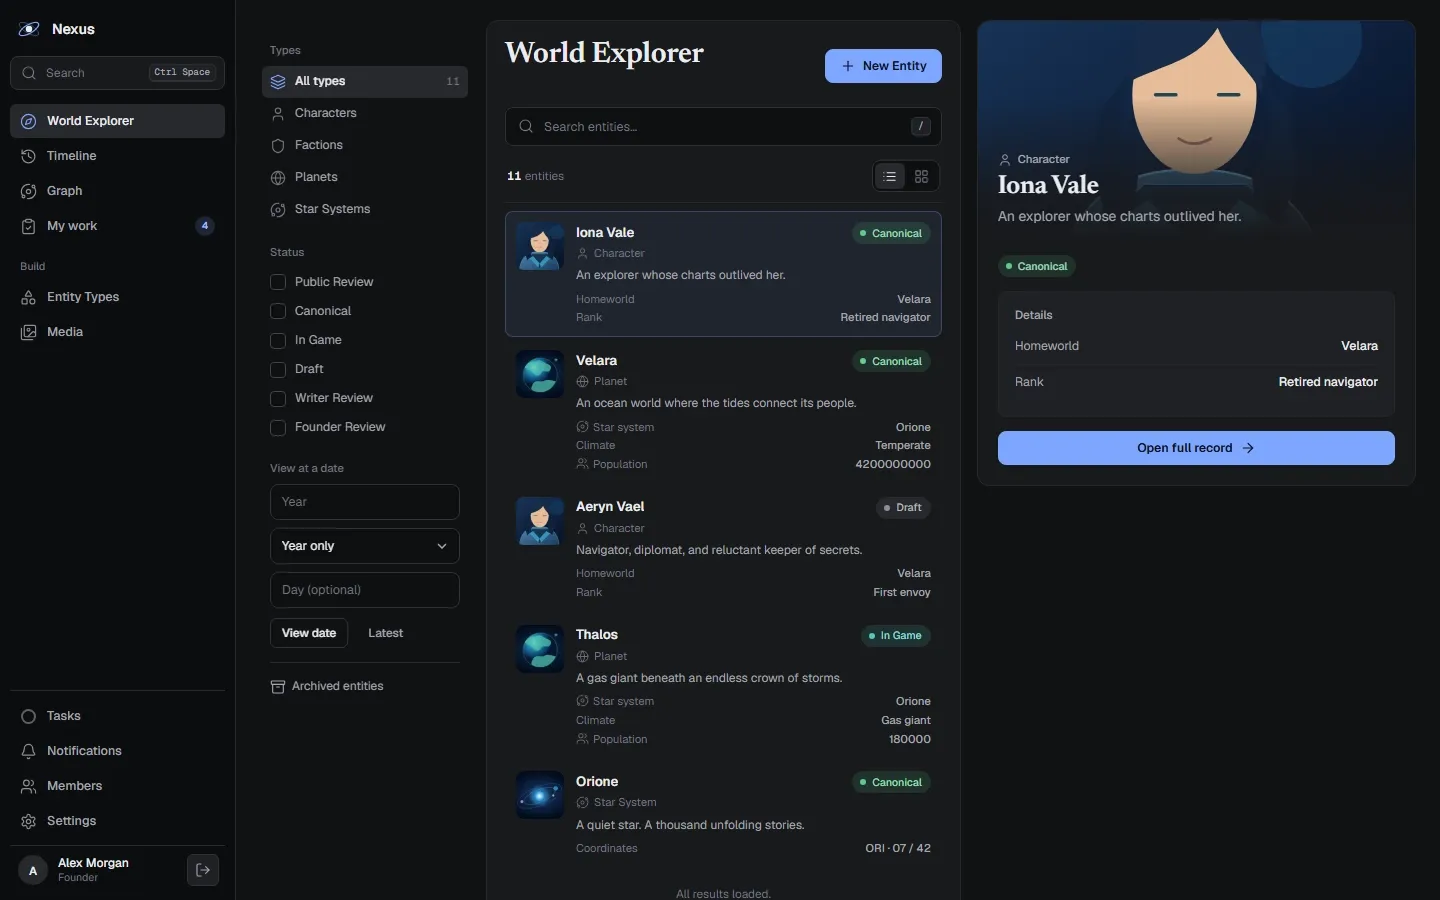Focus the Day (optional) field
This screenshot has width=1440, height=900.
[x=365, y=590]
